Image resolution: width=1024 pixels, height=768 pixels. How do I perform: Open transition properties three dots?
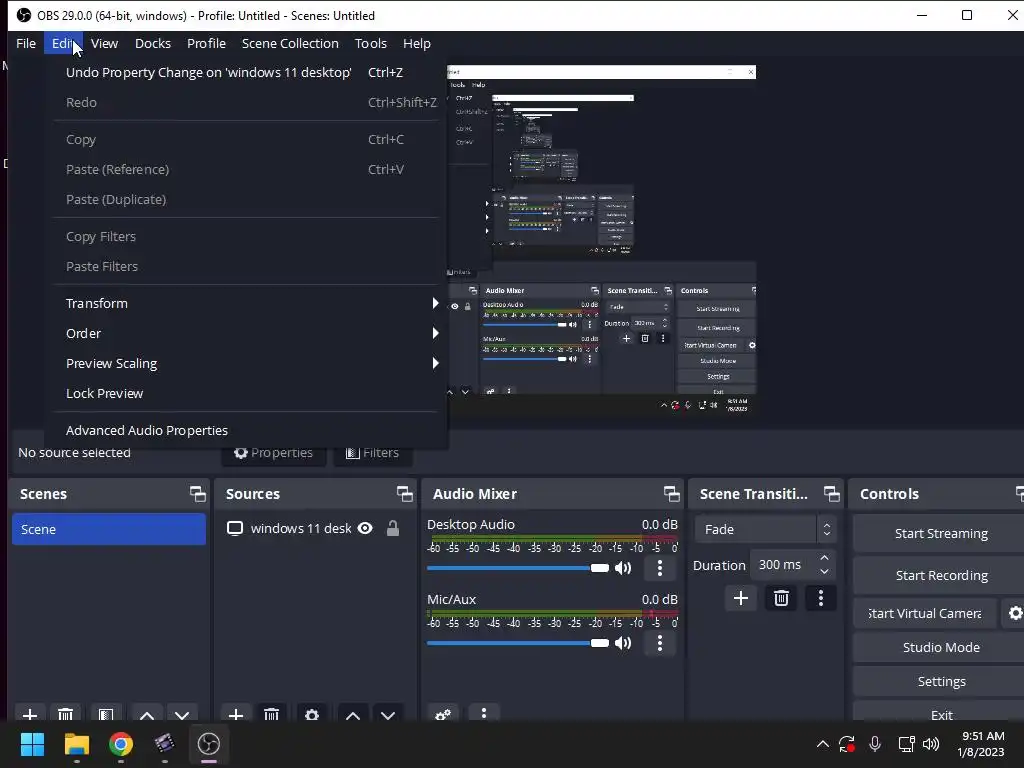coord(821,598)
